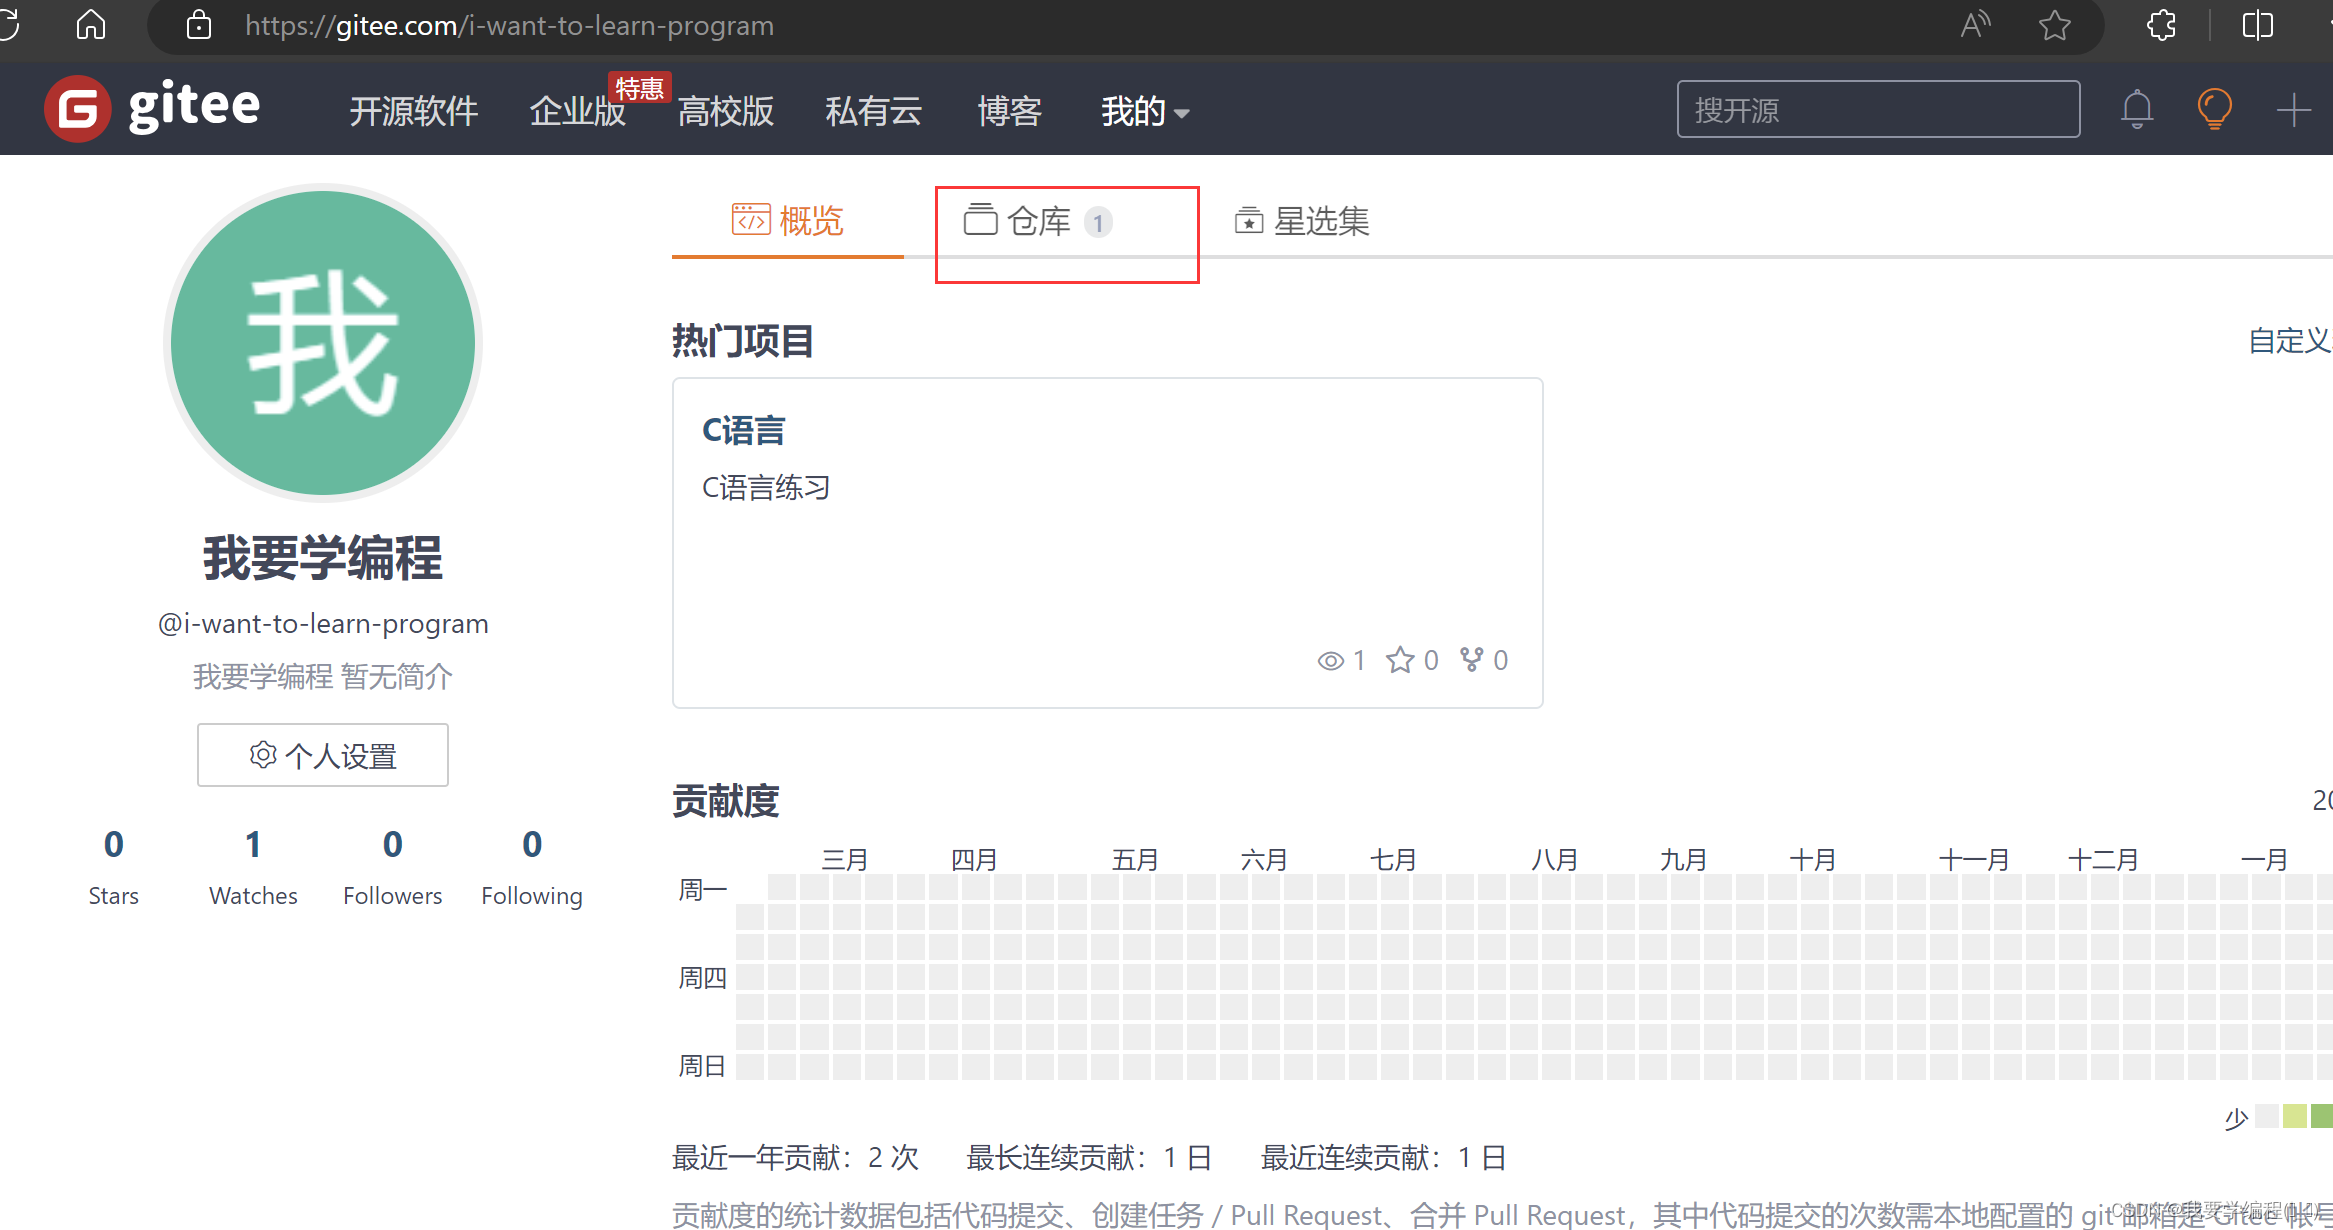Open 企业版 menu item
The height and width of the screenshot is (1230, 2333).
tap(577, 111)
